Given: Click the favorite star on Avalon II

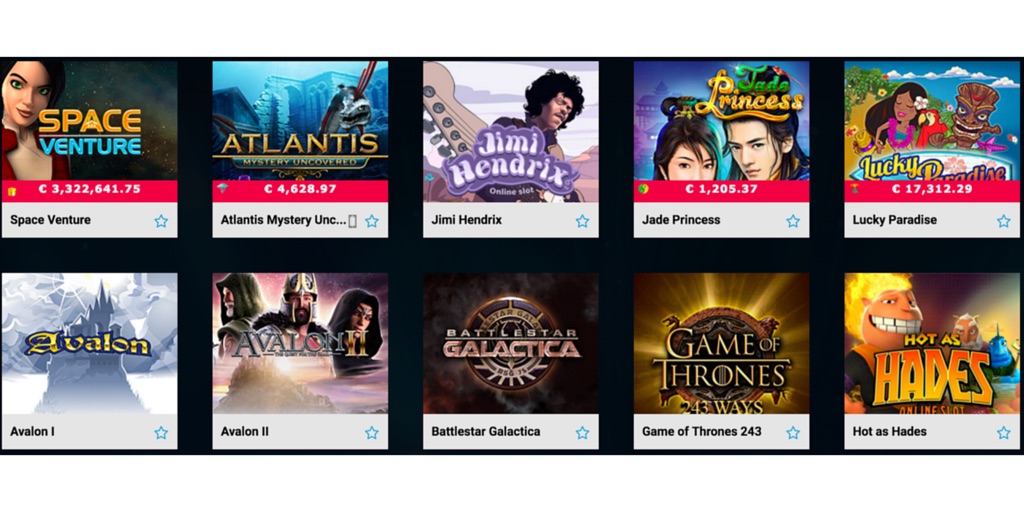Looking at the screenshot, I should point(372,432).
